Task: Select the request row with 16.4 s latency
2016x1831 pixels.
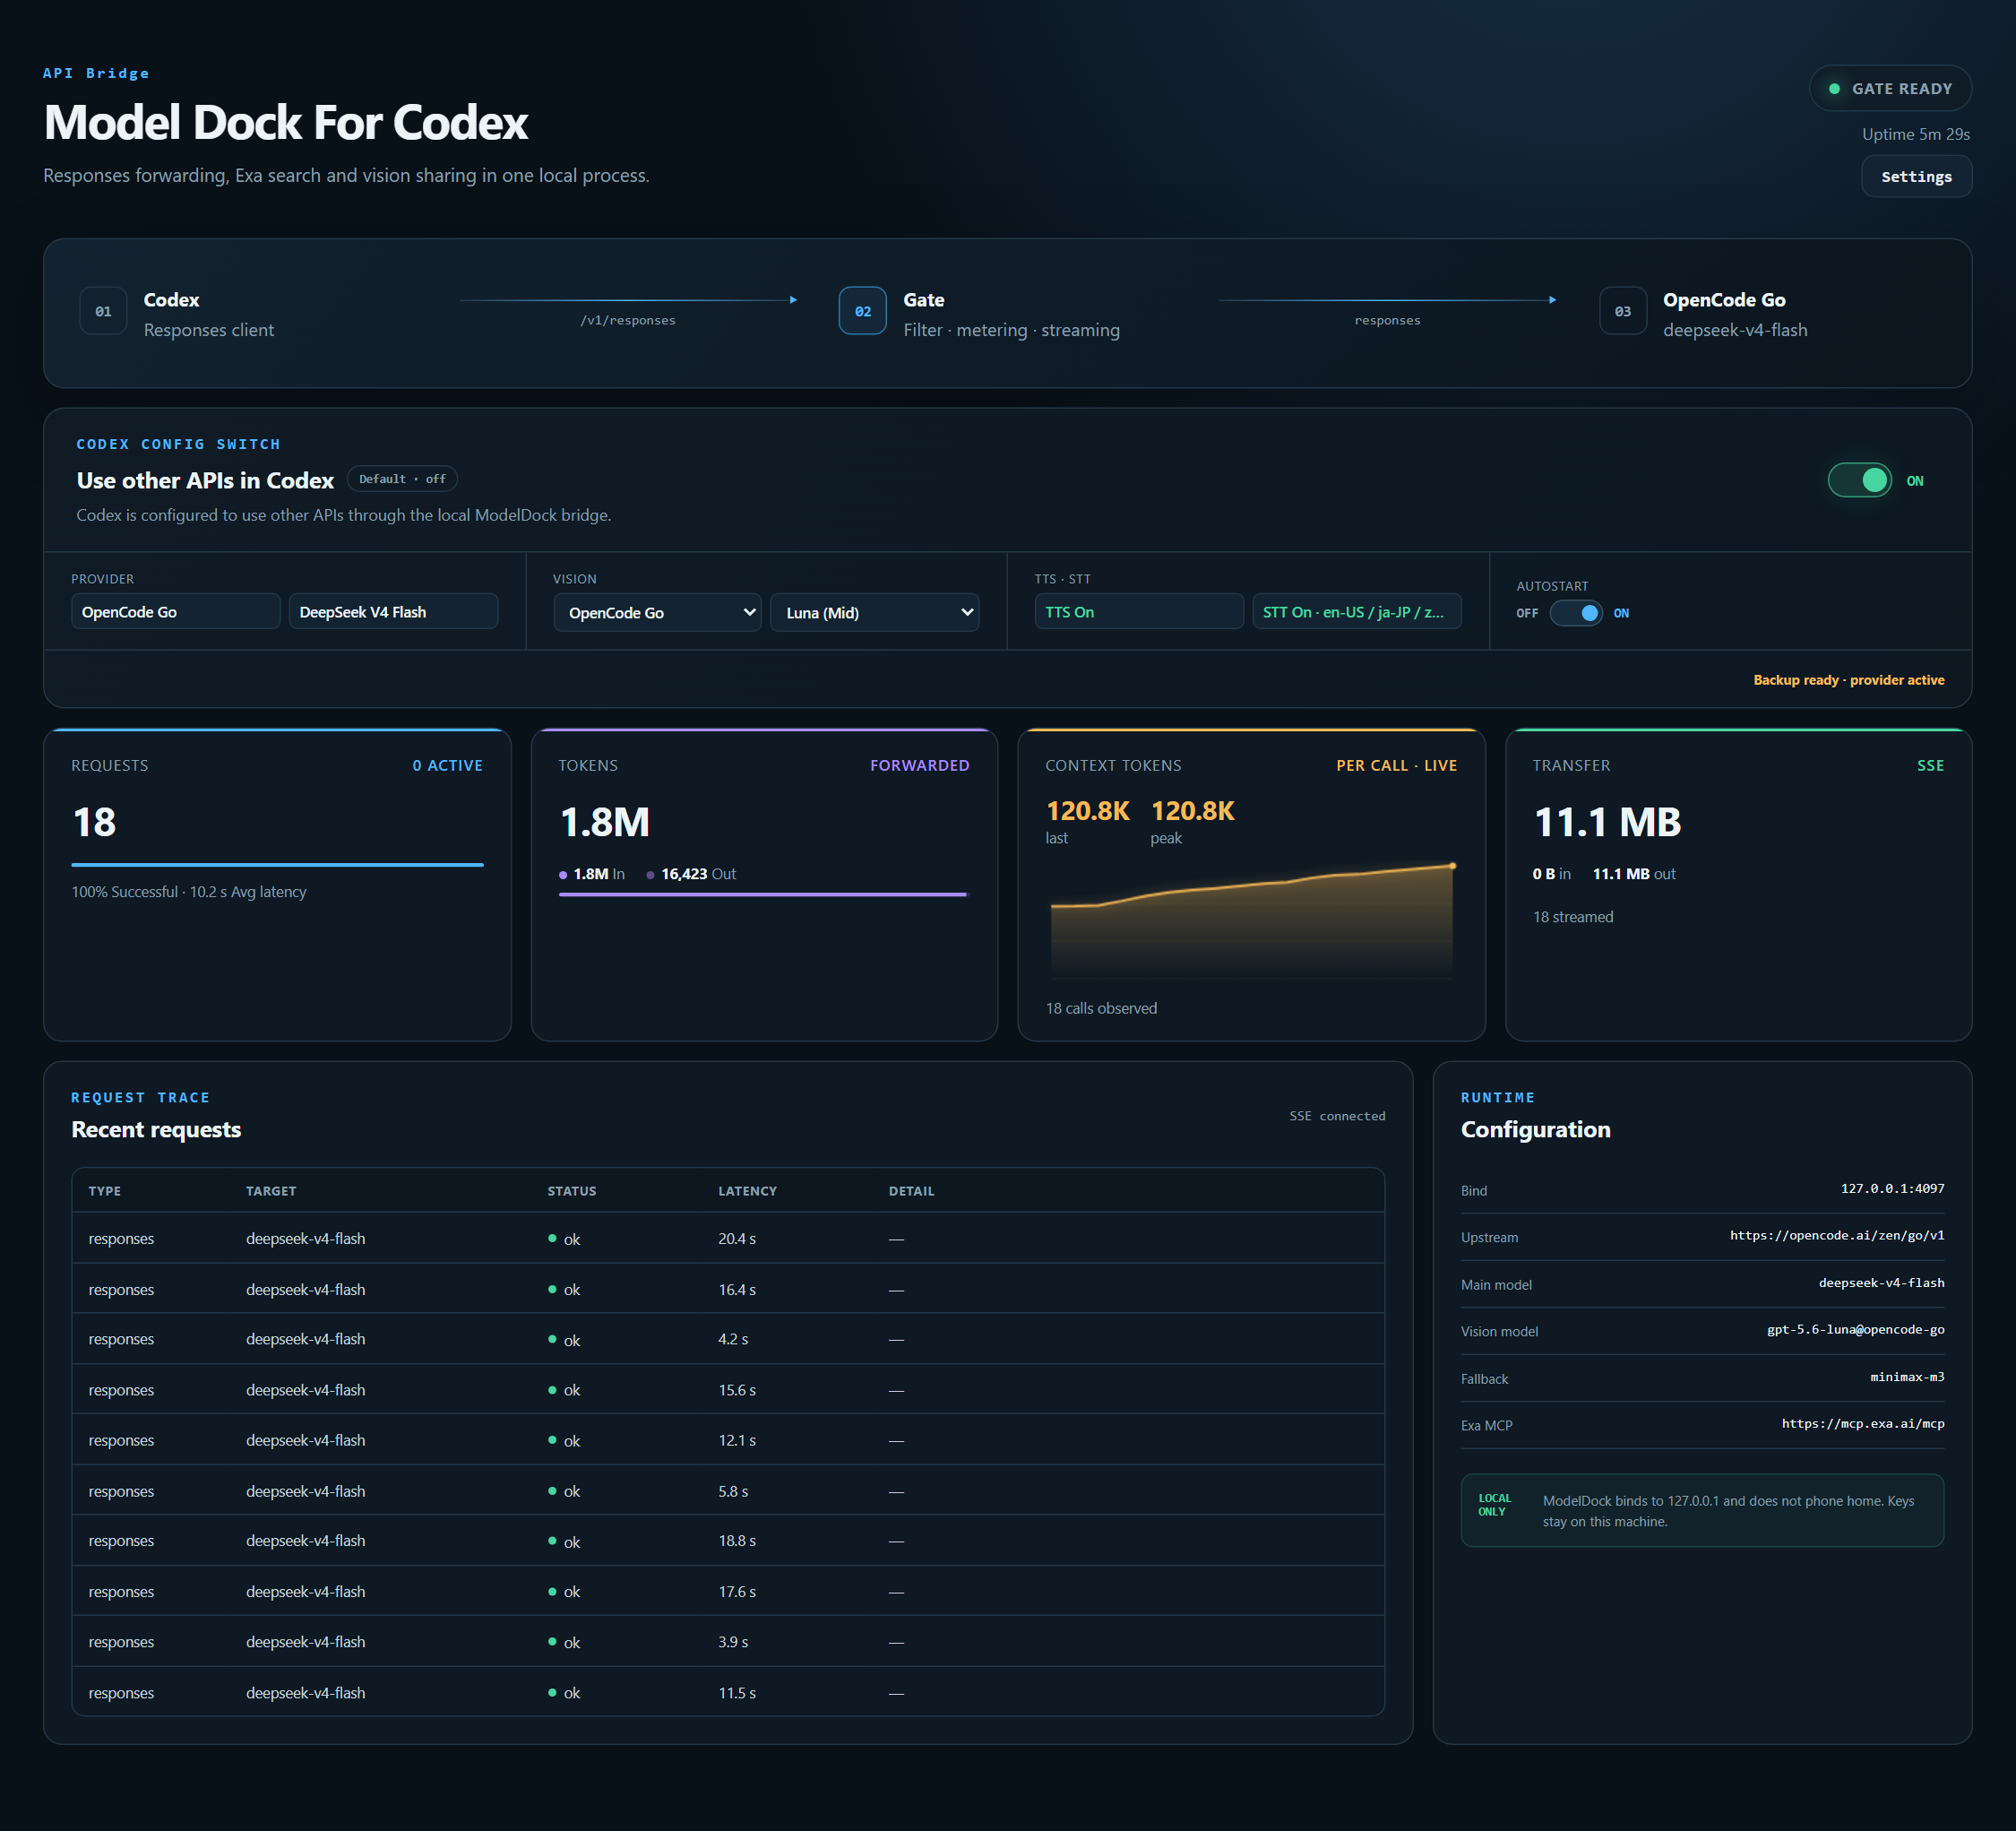Action: pos(728,1289)
